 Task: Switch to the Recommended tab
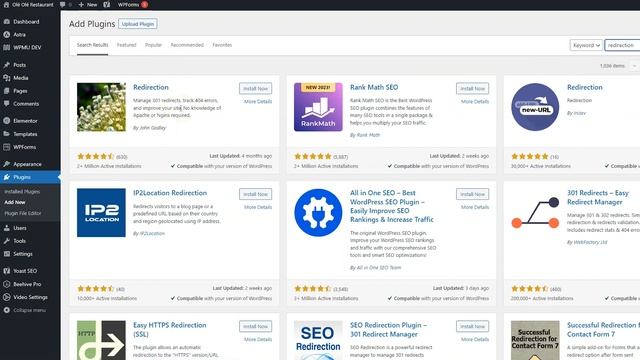point(187,45)
